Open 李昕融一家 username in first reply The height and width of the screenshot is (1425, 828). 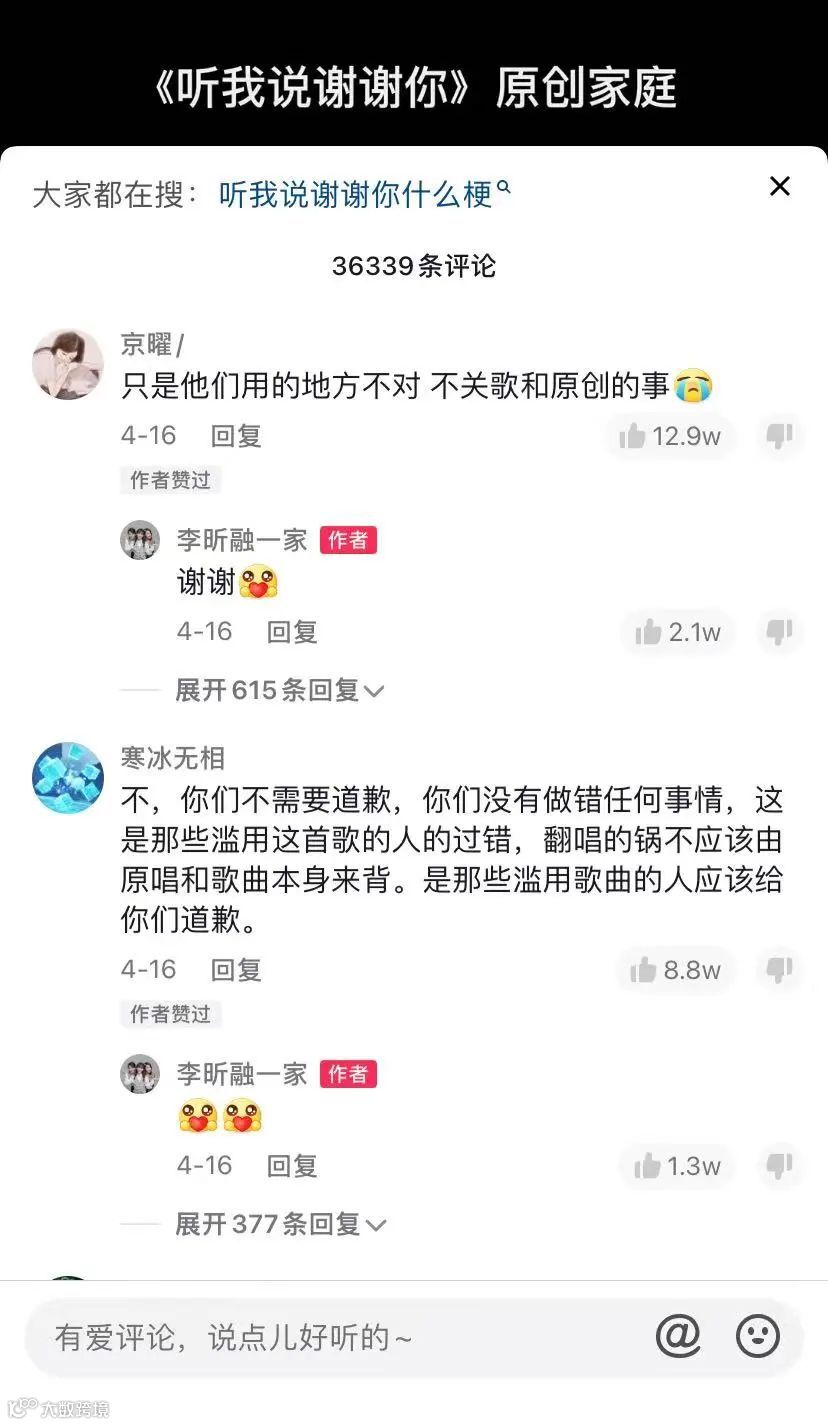pos(242,540)
